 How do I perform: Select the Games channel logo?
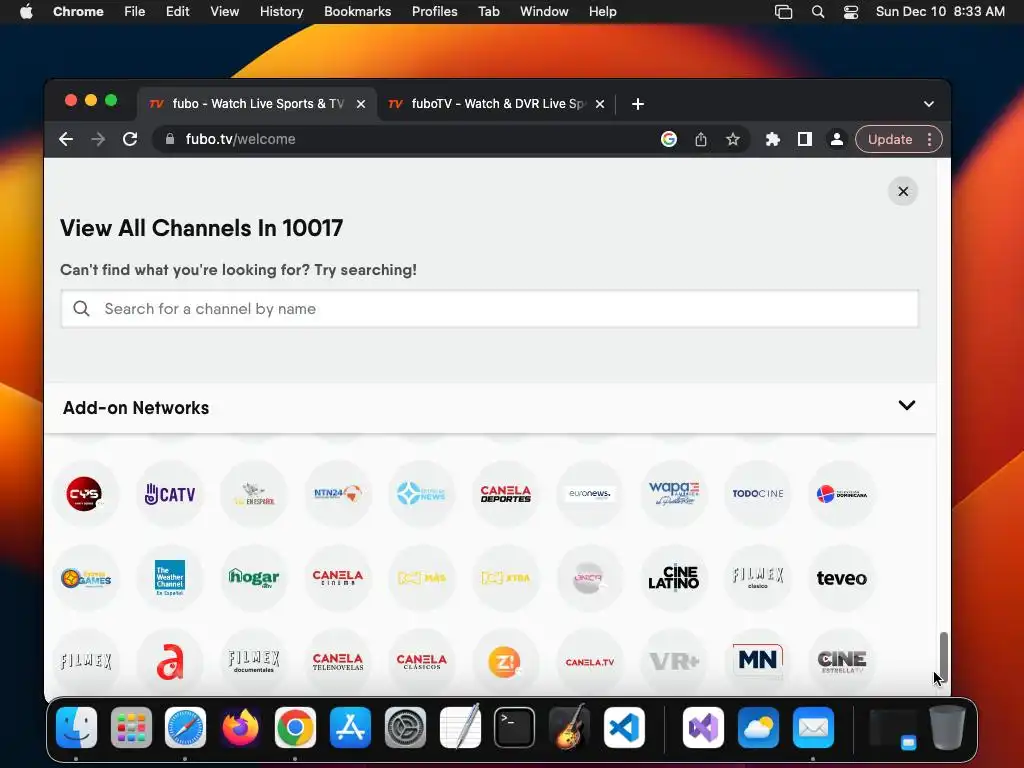coord(86,578)
